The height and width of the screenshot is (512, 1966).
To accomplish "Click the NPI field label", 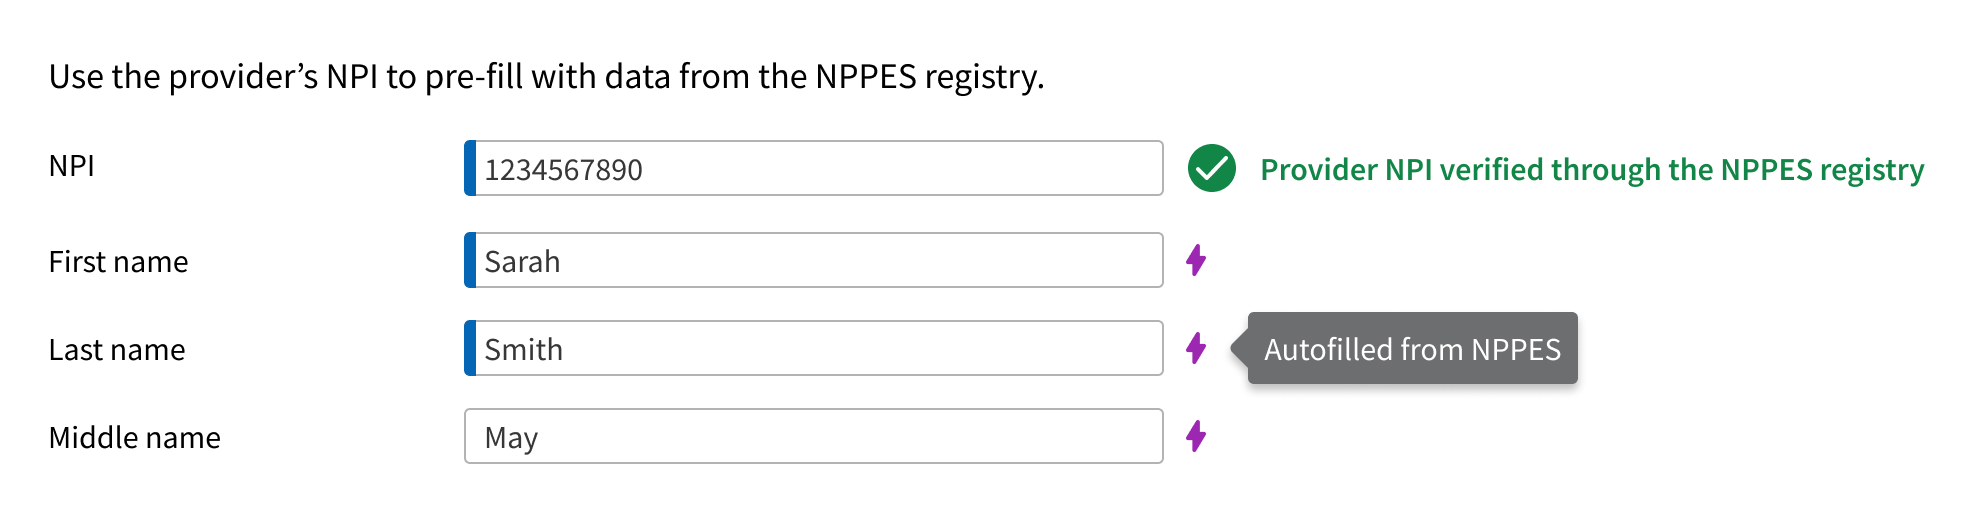I will (x=72, y=166).
